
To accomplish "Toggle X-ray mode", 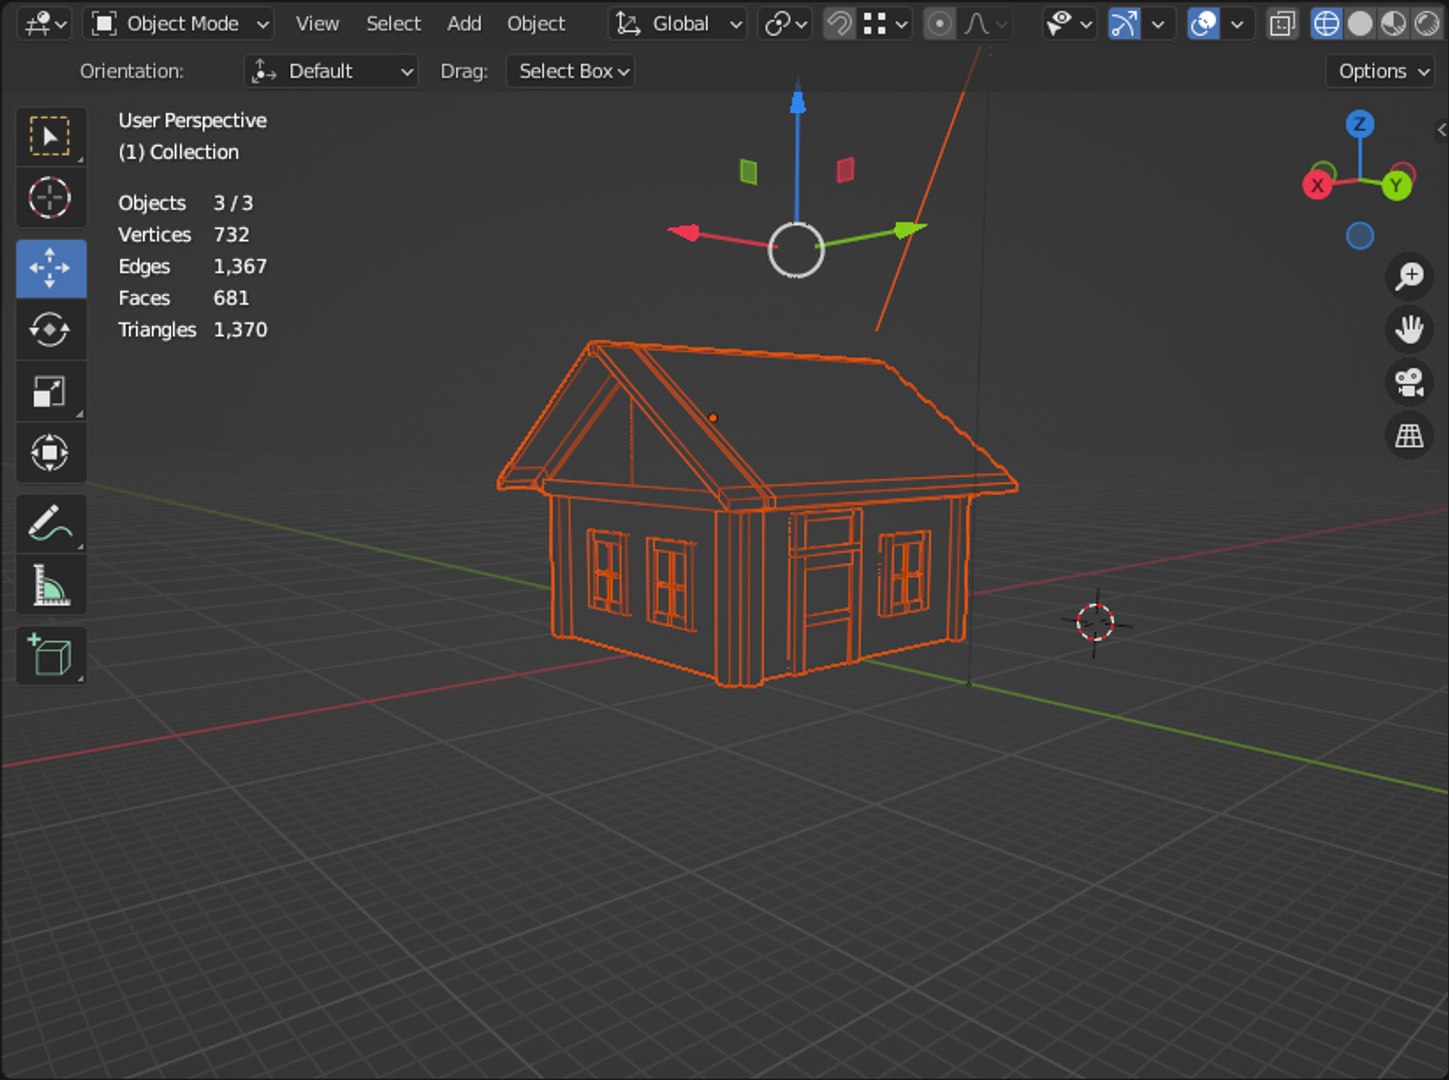I will [1281, 23].
